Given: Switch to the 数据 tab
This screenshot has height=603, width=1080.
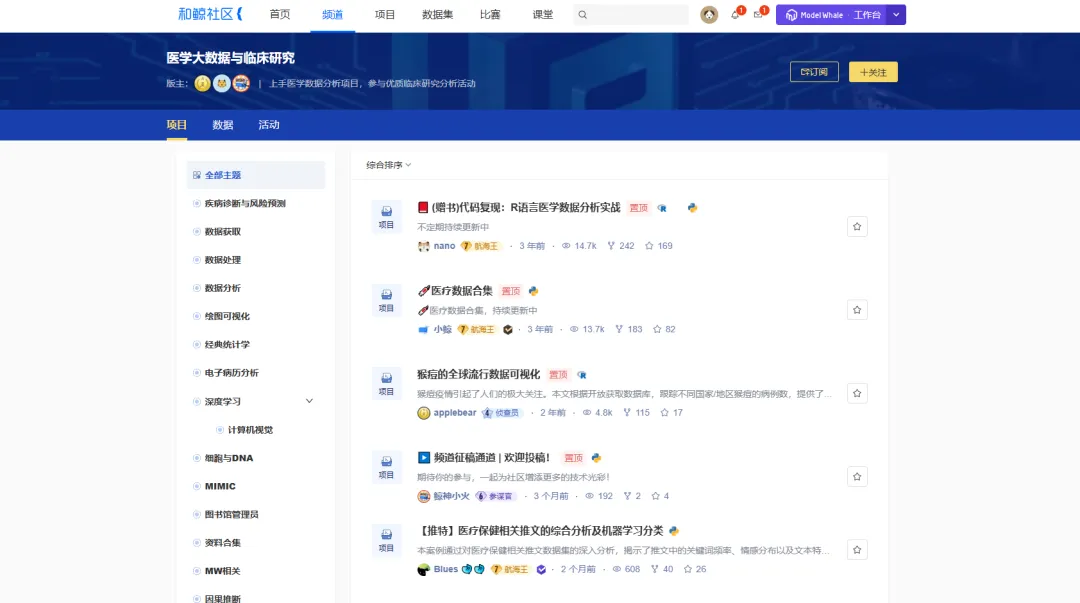Looking at the screenshot, I should 222,124.
